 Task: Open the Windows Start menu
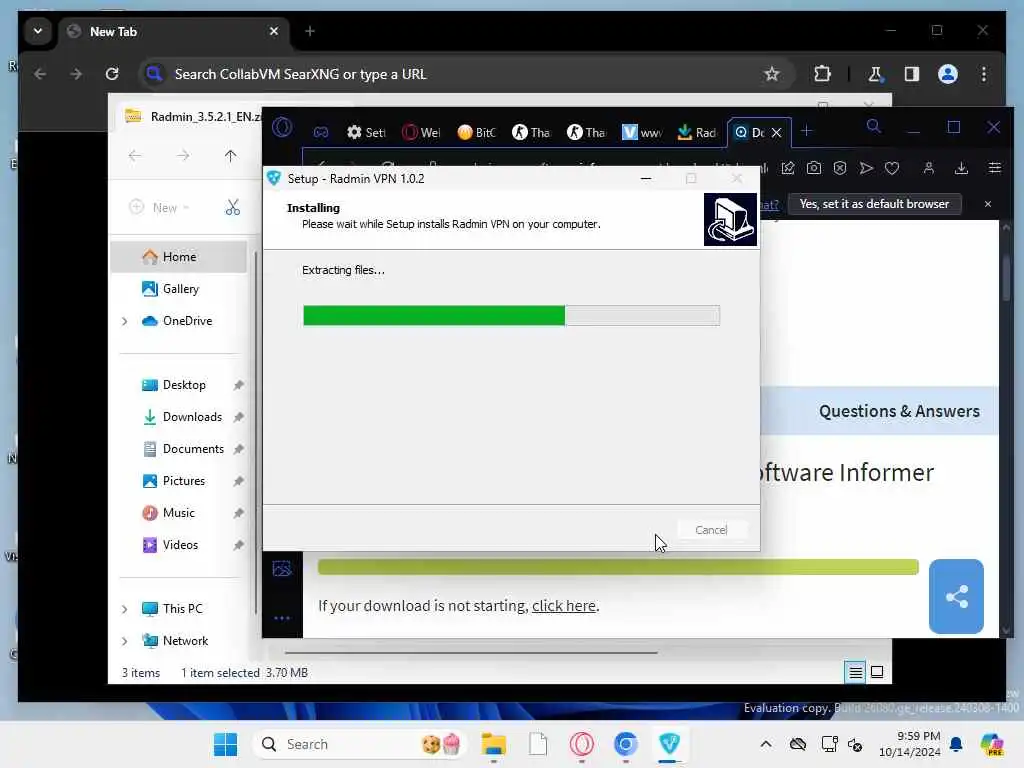click(x=226, y=744)
